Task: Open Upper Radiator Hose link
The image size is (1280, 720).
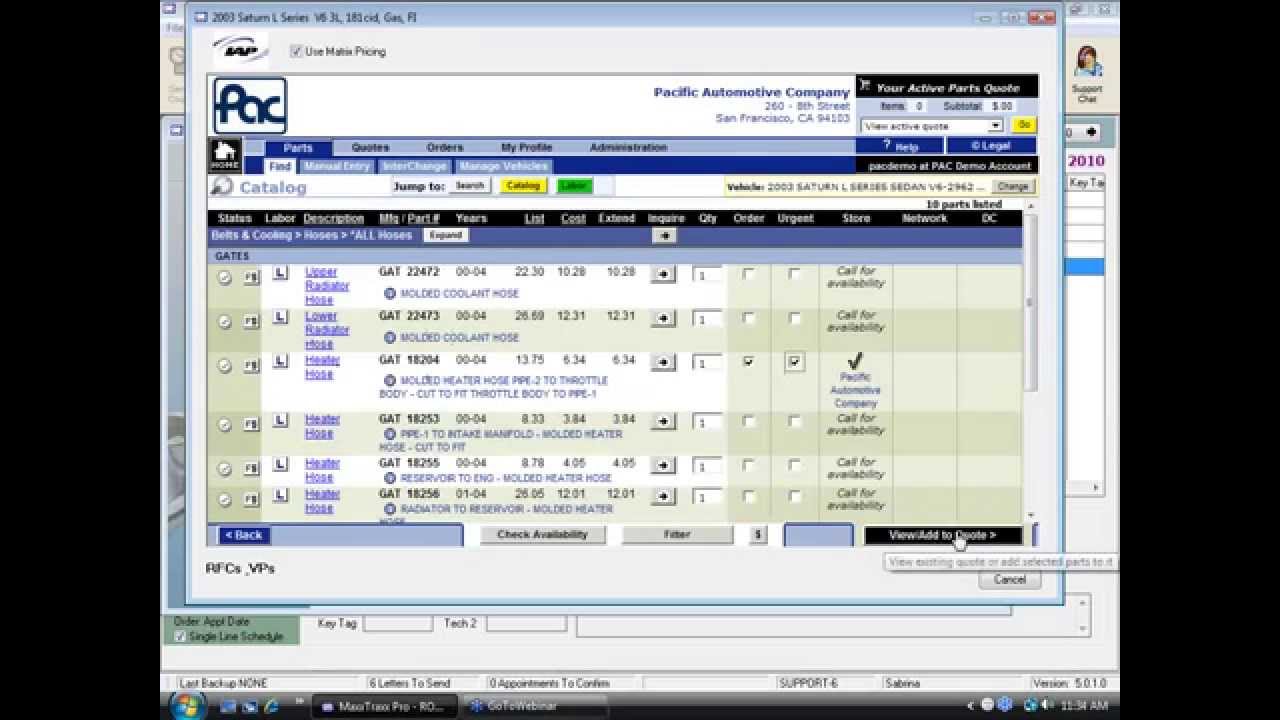Action: tap(327, 286)
